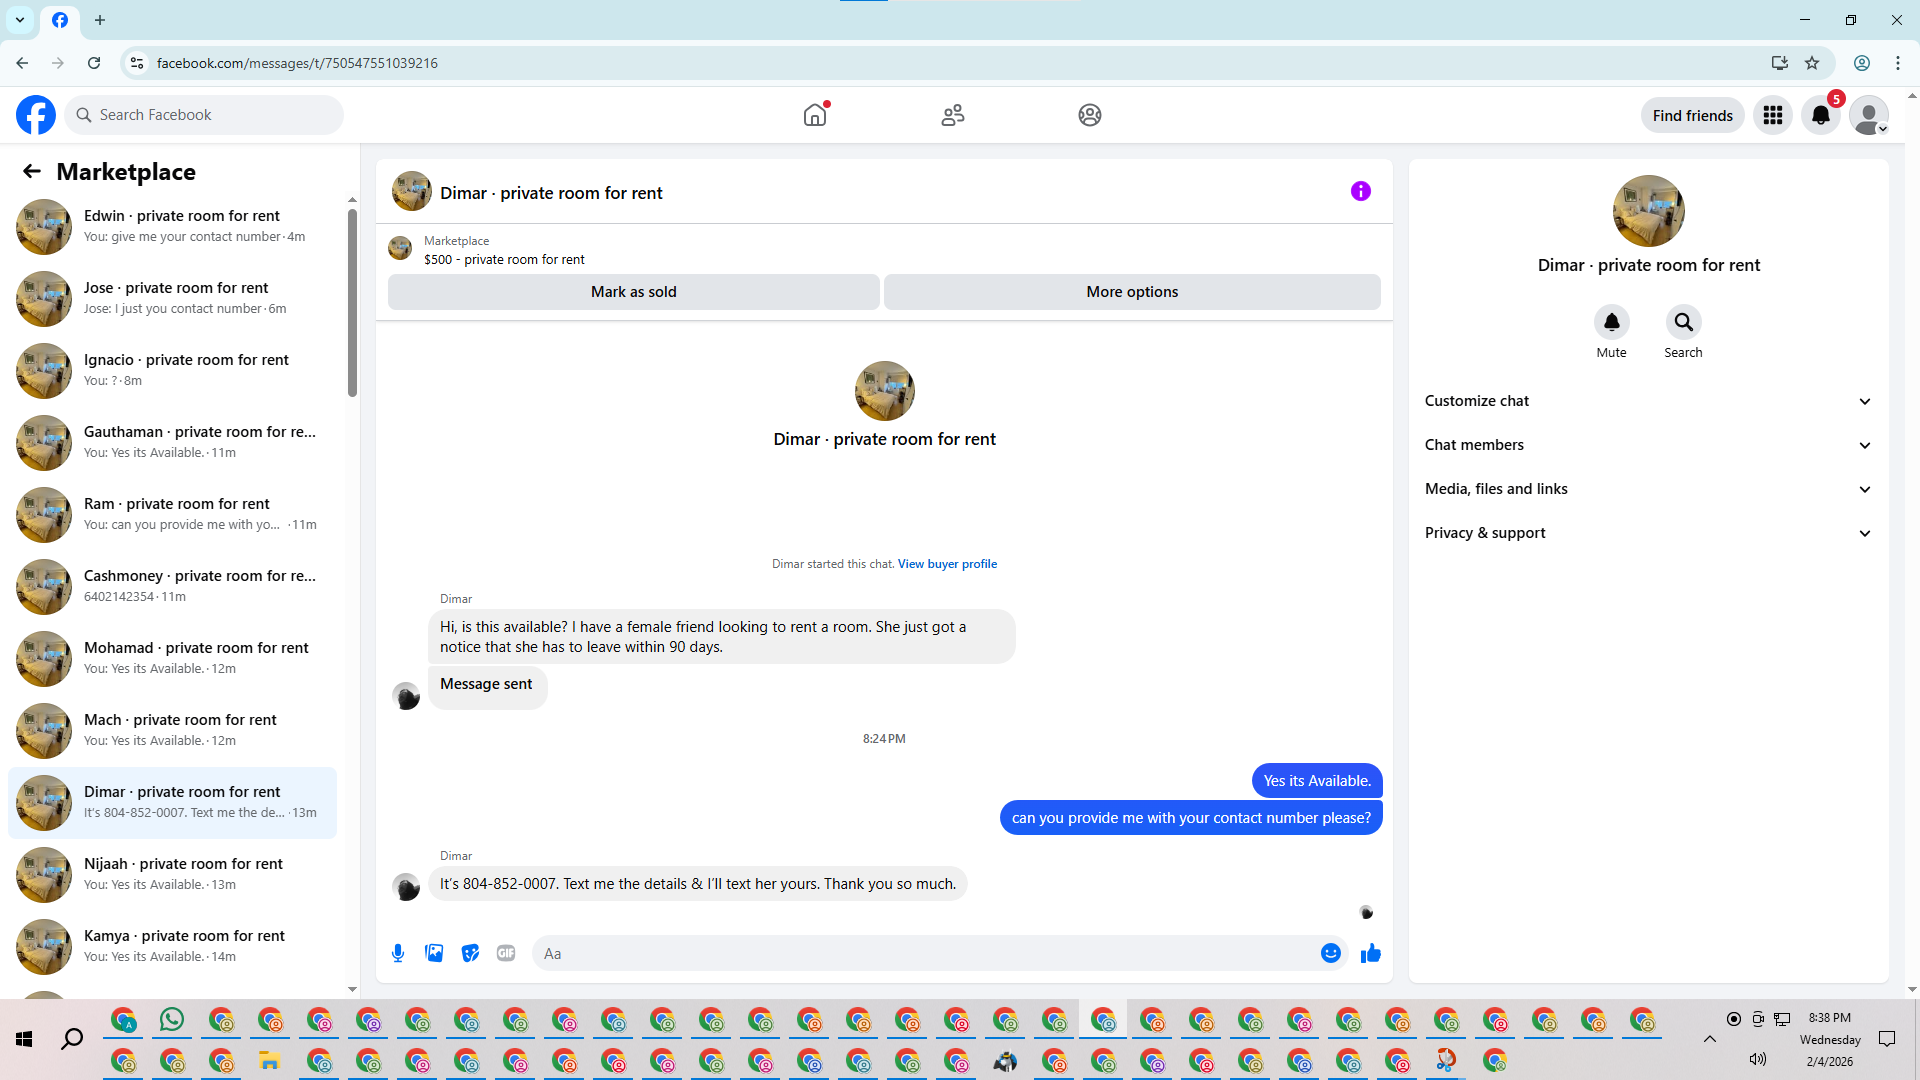Viewport: 1920px width, 1080px height.
Task: Open the Facebook notifications bell
Action: click(x=1820, y=115)
